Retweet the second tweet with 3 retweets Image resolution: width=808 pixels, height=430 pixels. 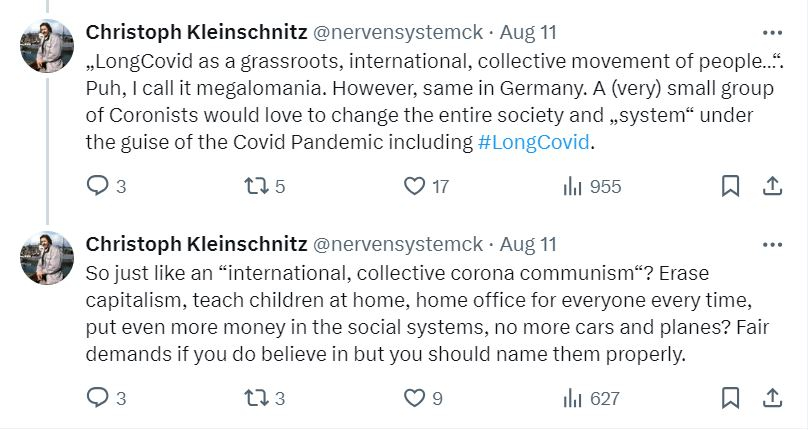click(255, 398)
